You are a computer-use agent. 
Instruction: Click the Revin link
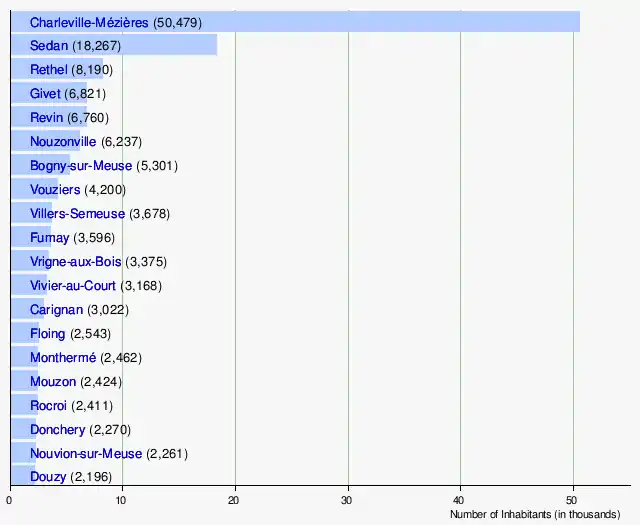point(47,118)
